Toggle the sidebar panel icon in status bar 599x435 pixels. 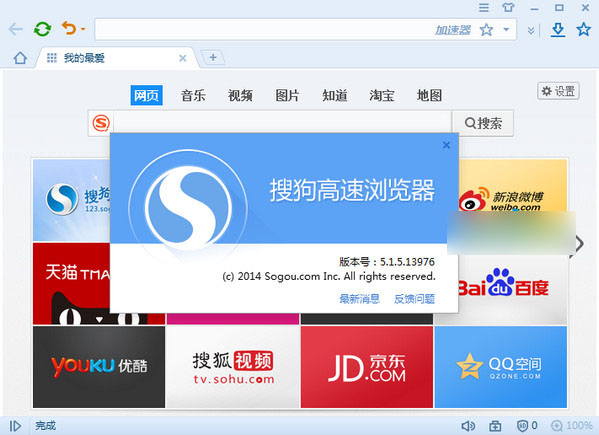15,426
